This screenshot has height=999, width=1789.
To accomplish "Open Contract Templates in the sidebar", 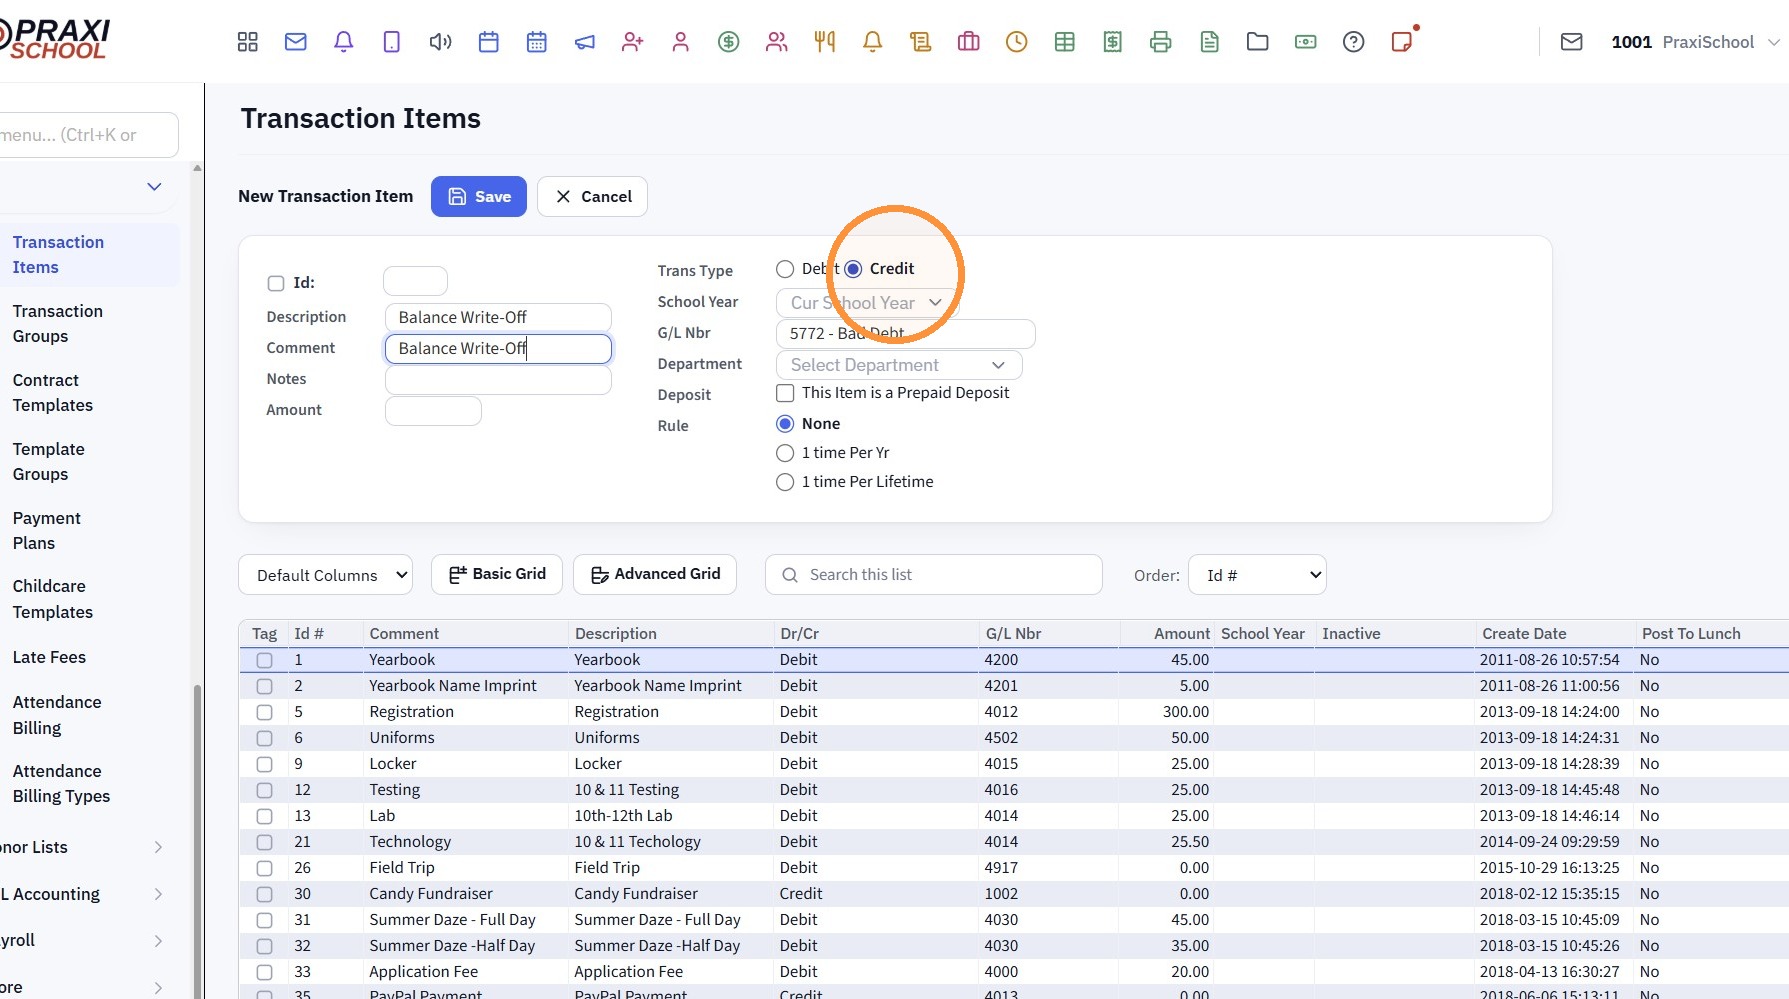I will click(x=53, y=393).
